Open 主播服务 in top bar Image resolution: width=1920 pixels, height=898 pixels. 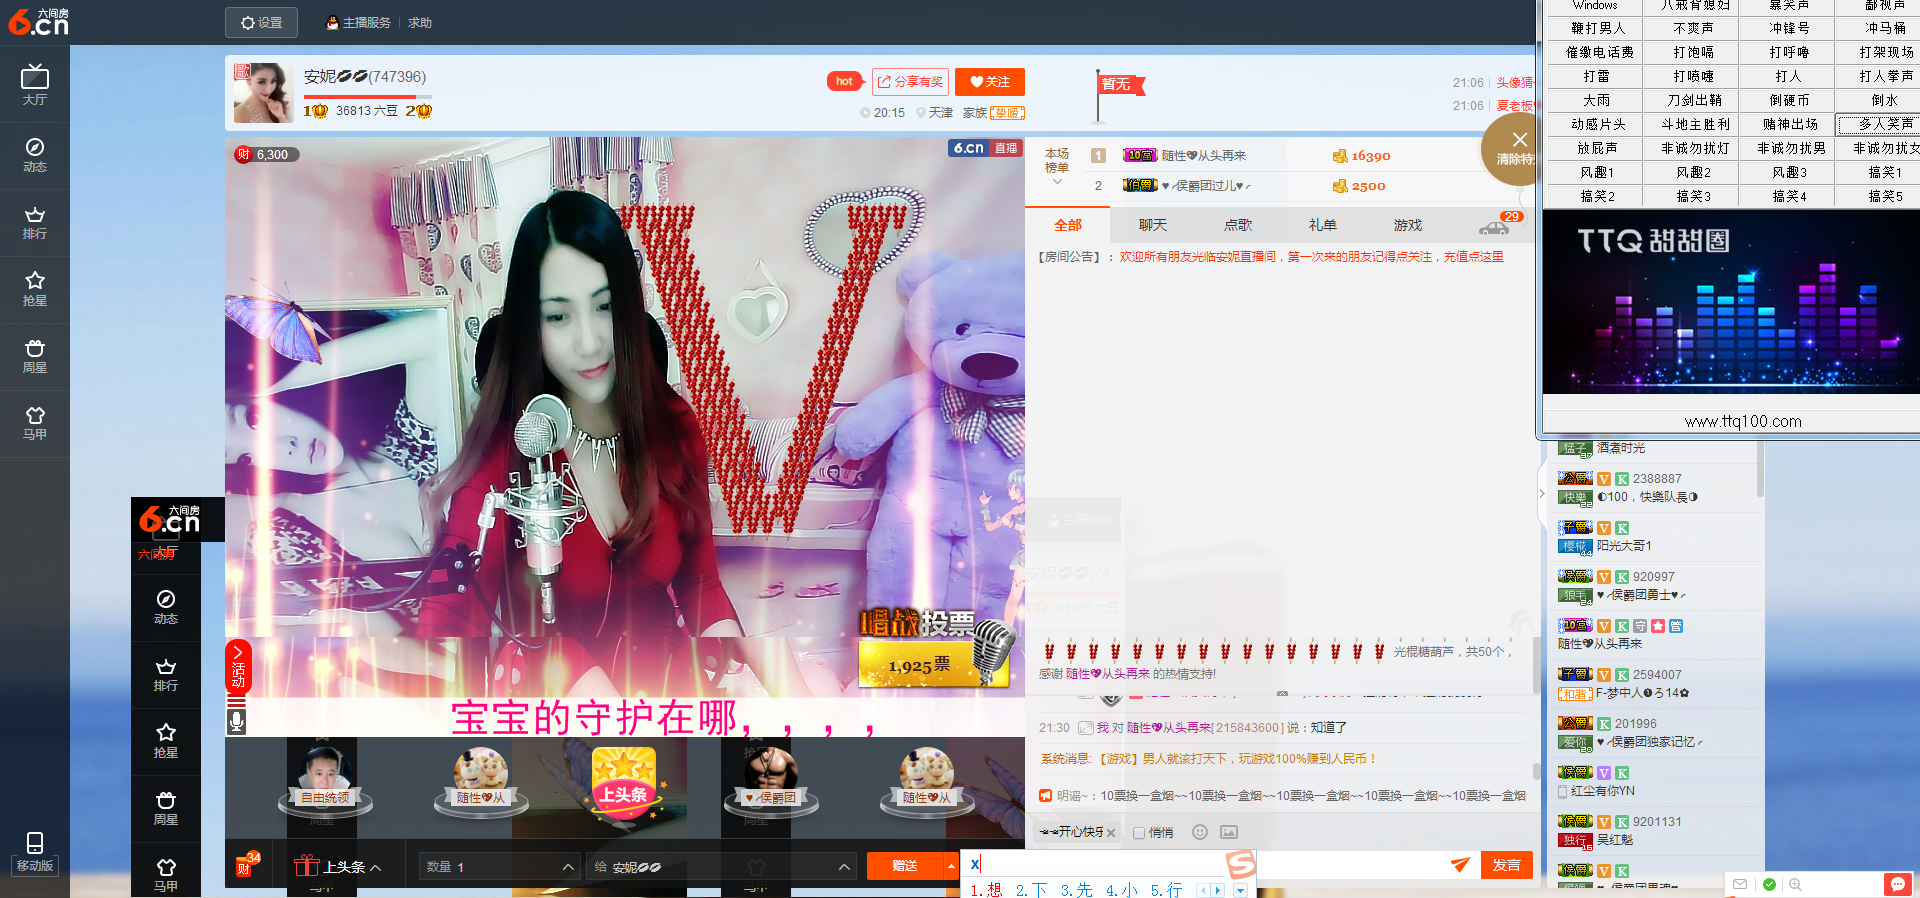click(359, 22)
